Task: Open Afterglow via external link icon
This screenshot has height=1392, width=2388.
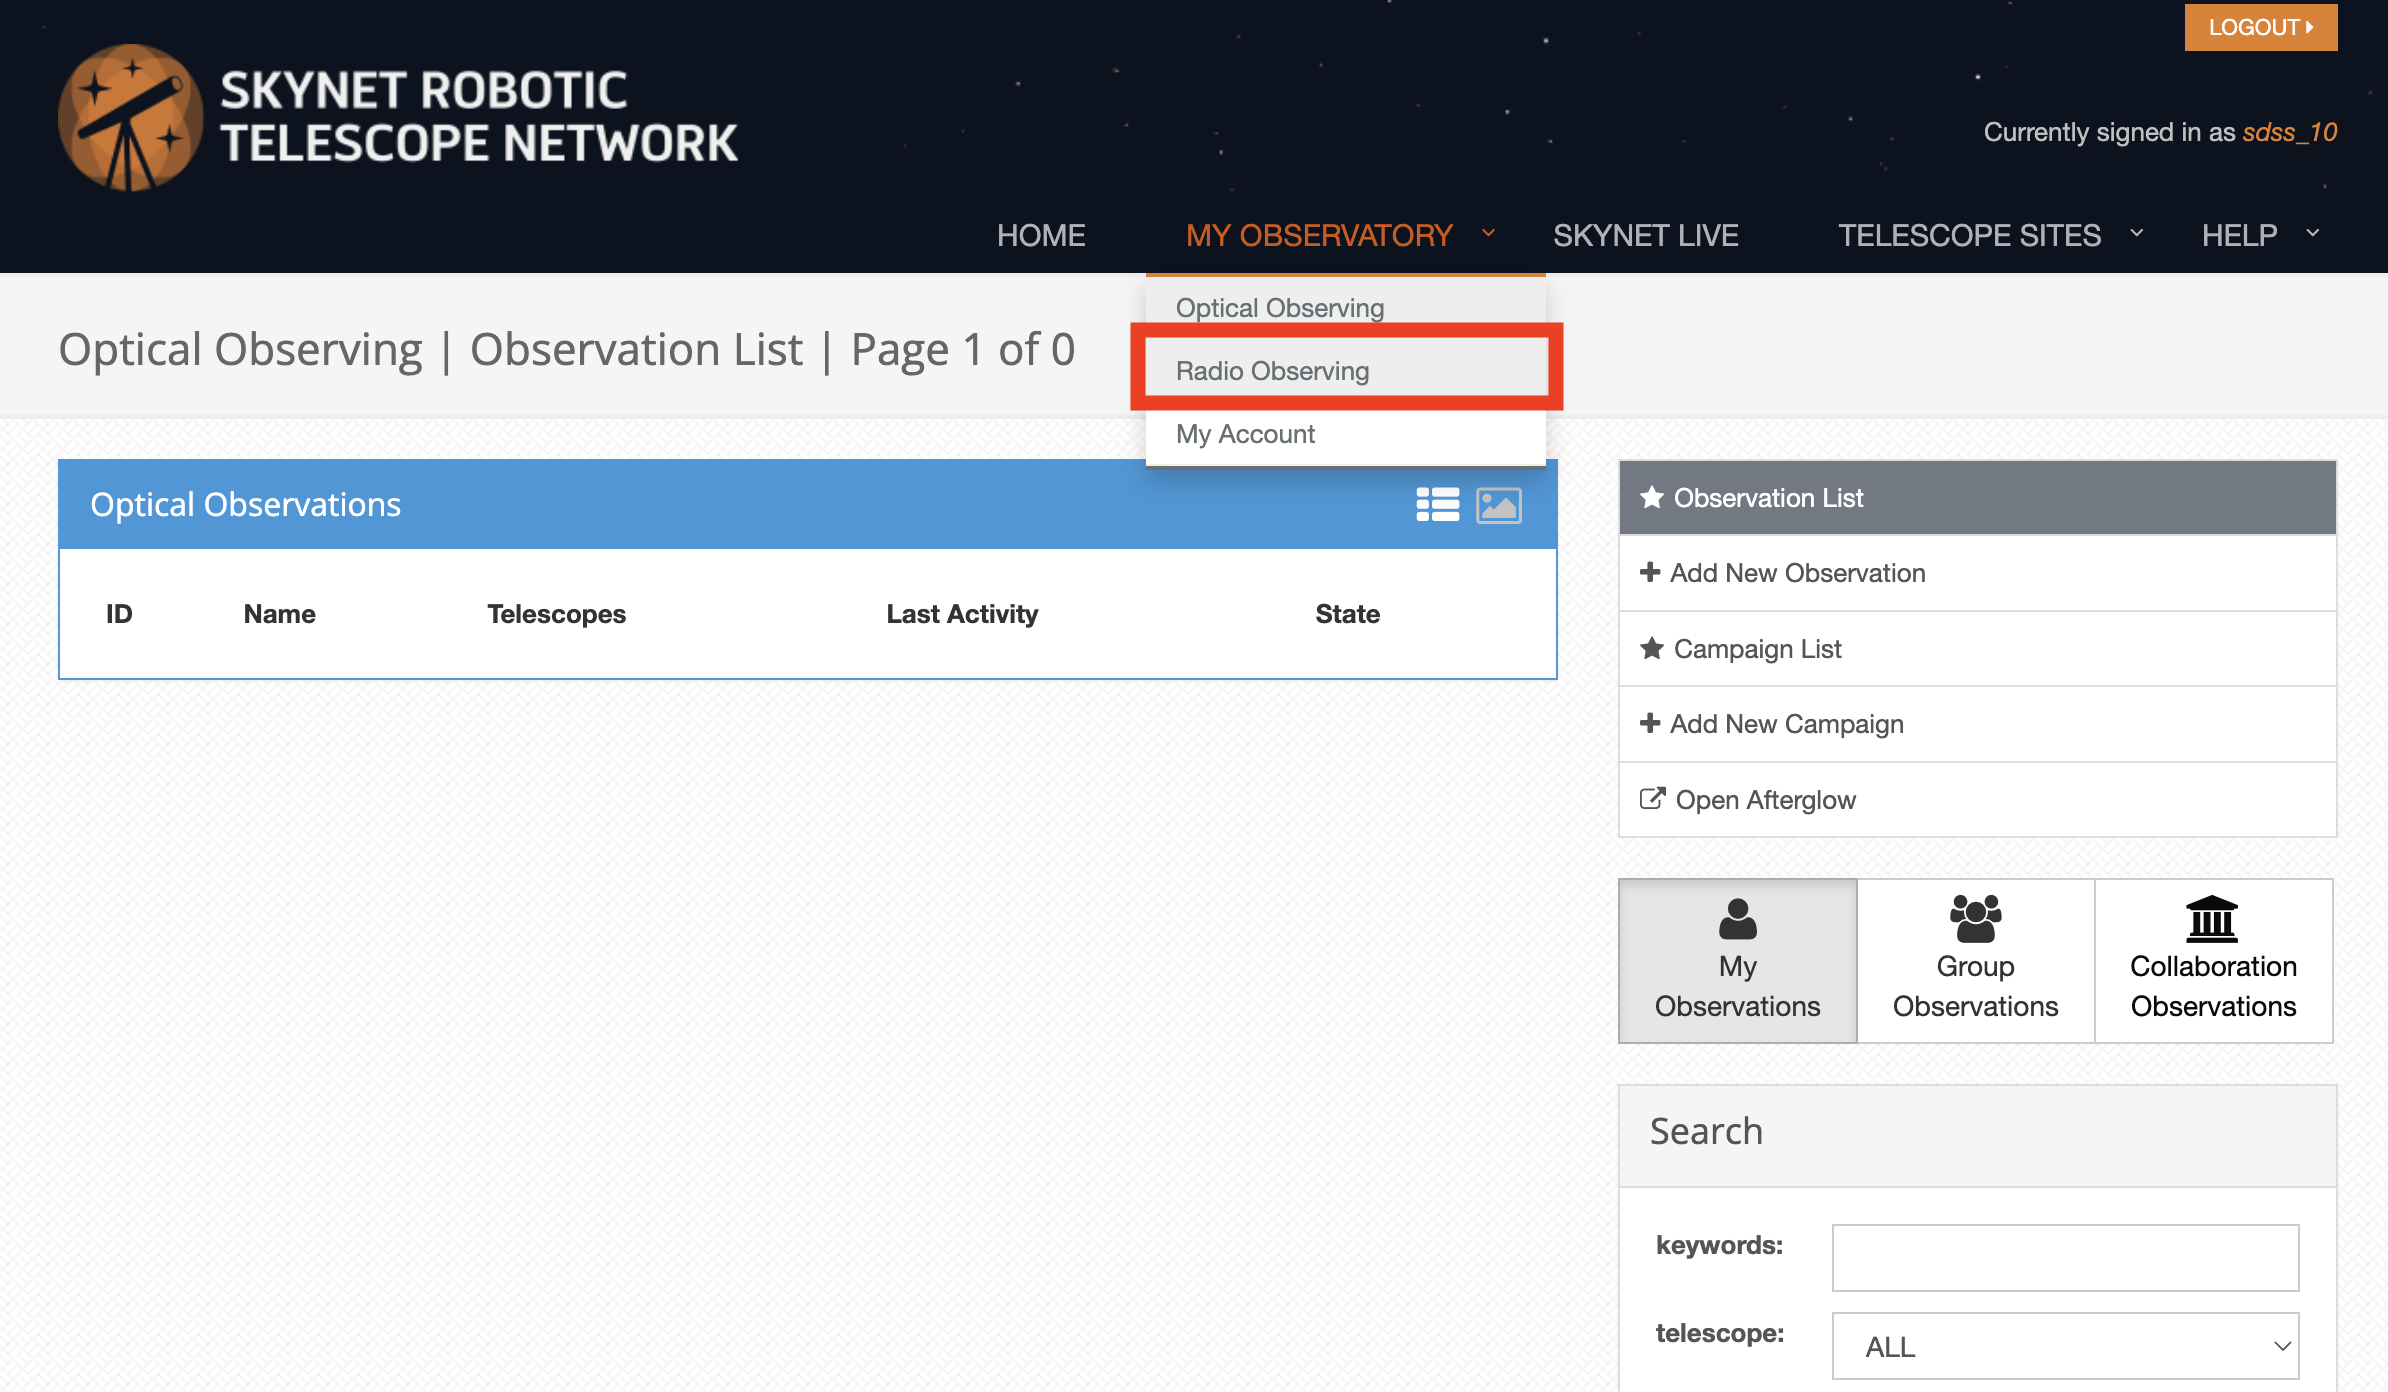Action: coord(1652,799)
